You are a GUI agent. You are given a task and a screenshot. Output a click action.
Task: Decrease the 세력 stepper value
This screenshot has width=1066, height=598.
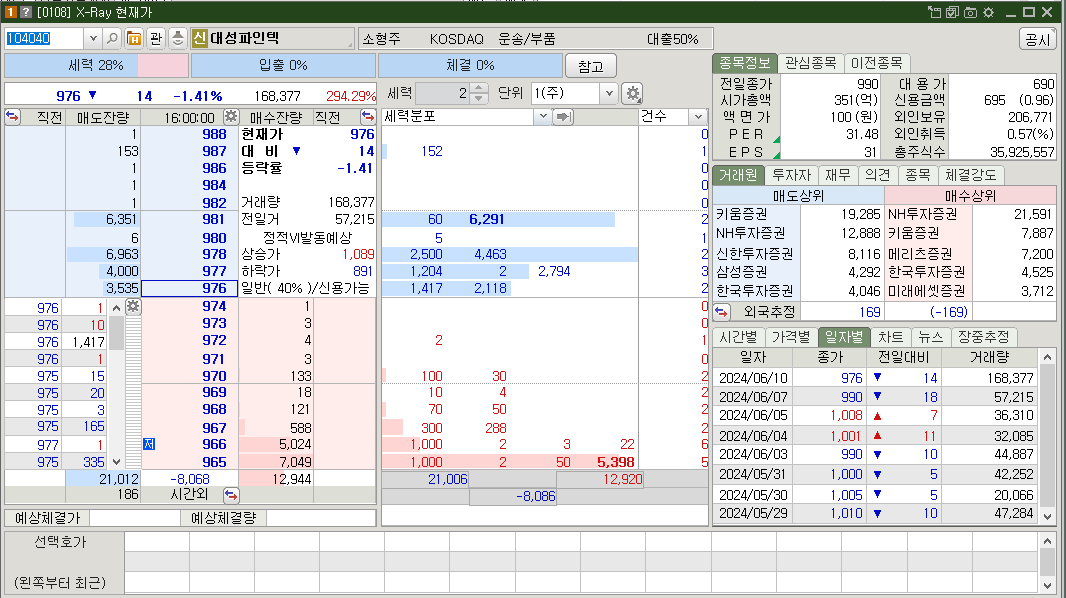coord(479,99)
